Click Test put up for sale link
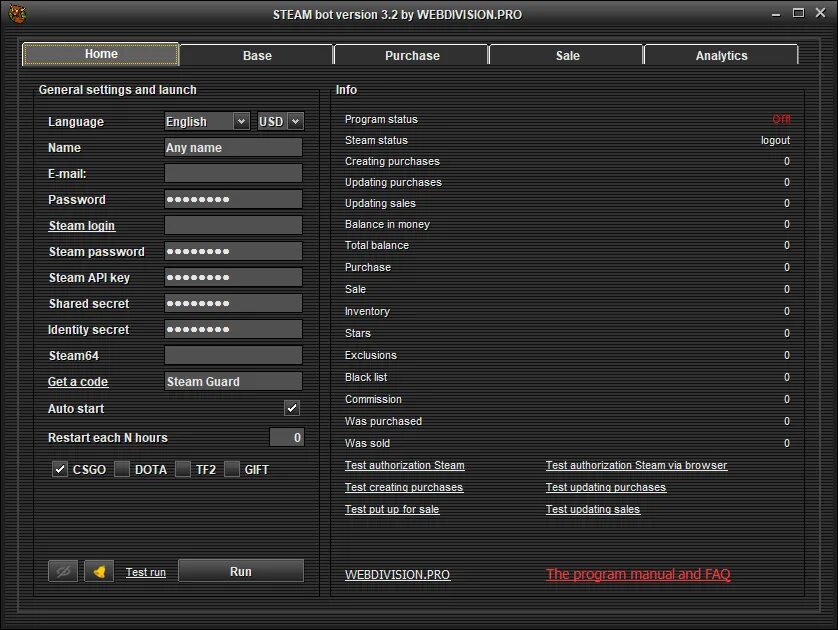The width and height of the screenshot is (838, 630). click(x=392, y=509)
